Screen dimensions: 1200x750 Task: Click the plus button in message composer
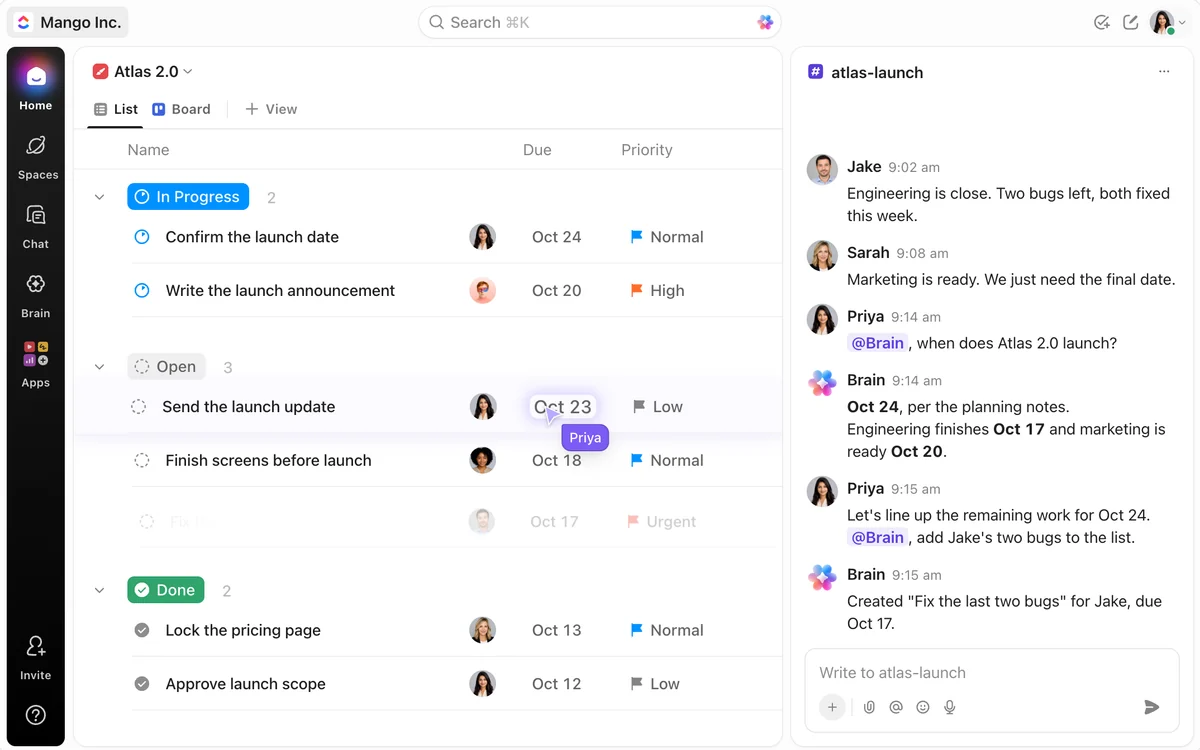coord(832,707)
